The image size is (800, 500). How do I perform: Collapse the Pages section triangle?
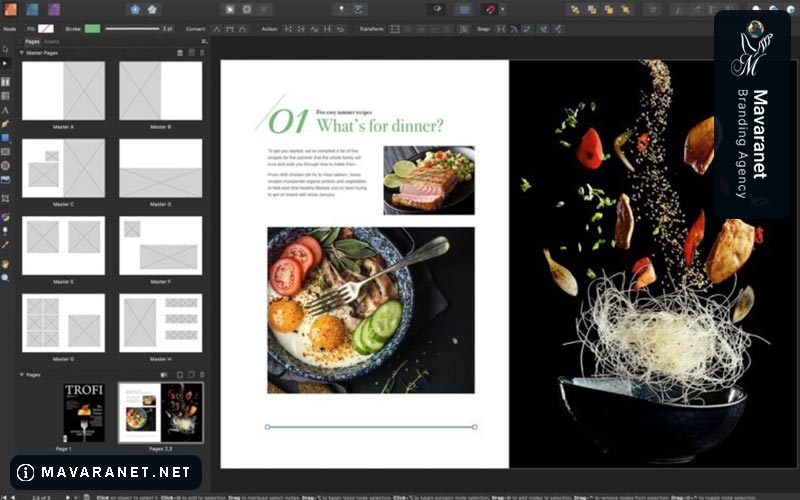(21, 374)
